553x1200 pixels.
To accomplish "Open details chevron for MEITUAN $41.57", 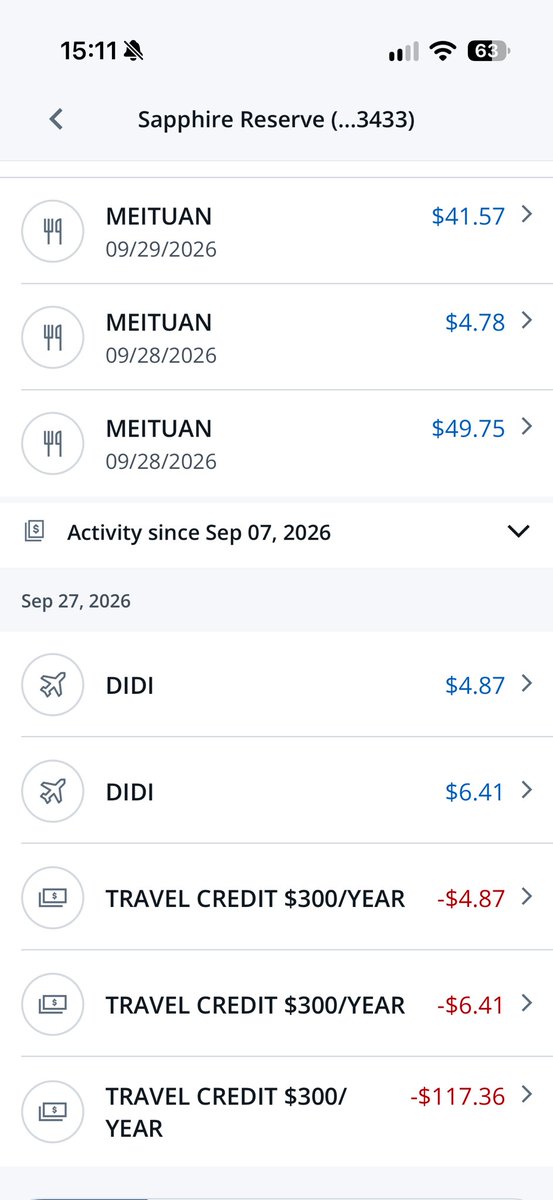I will point(527,214).
